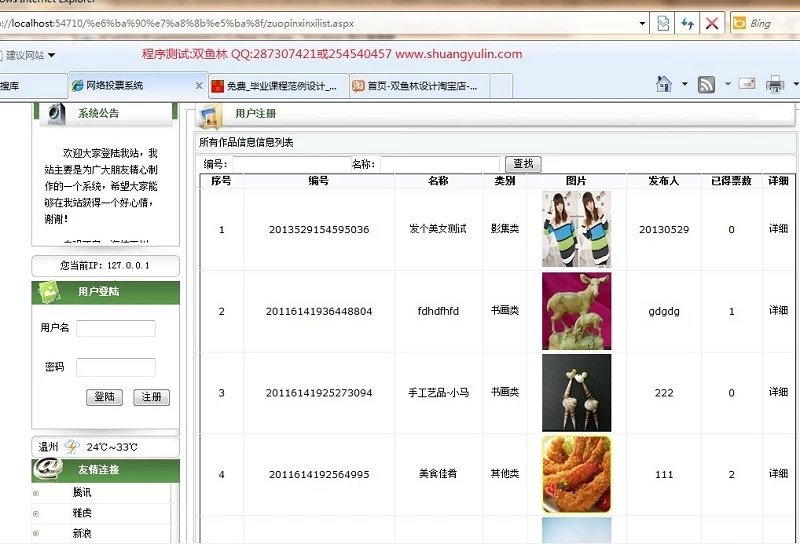Viewport: 800px width, 544px height.
Task: Click the fried shrimp food thumbnail
Action: tap(576, 475)
